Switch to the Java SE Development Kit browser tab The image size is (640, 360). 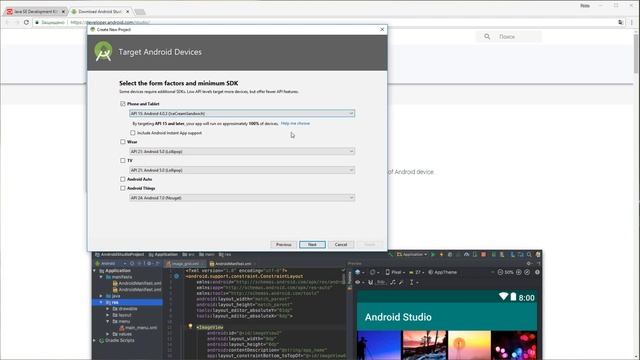click(36, 11)
